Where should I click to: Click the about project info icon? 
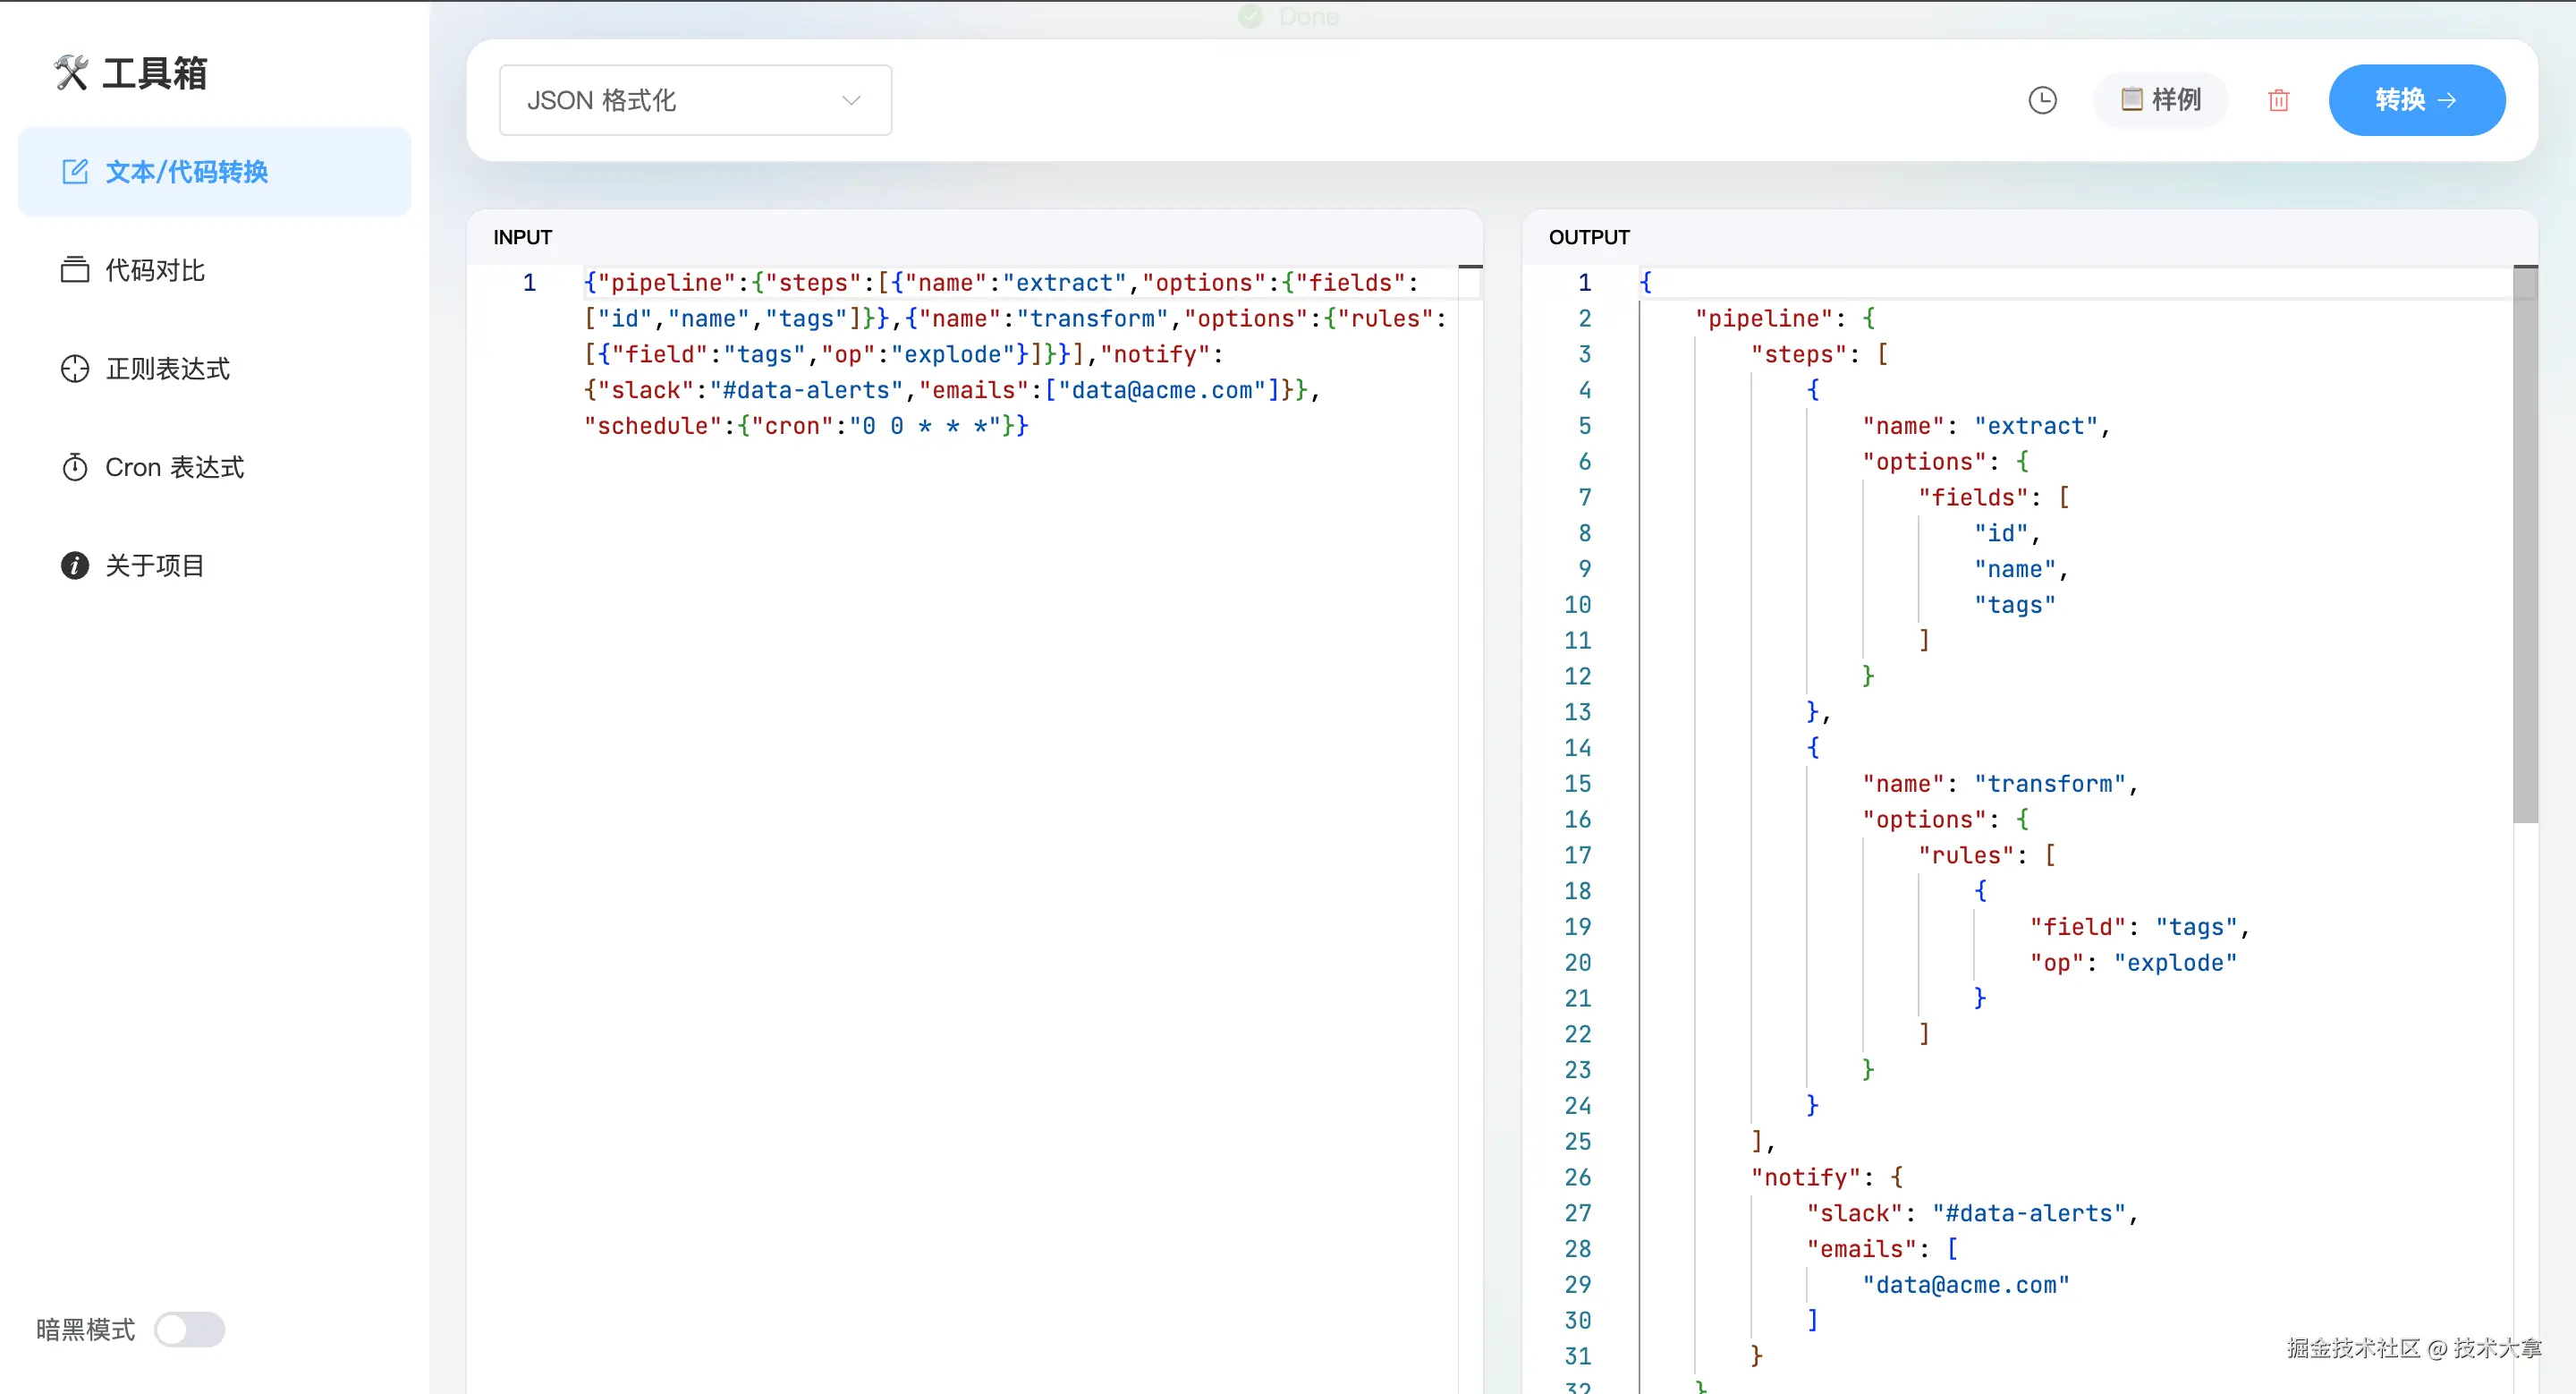click(74, 566)
